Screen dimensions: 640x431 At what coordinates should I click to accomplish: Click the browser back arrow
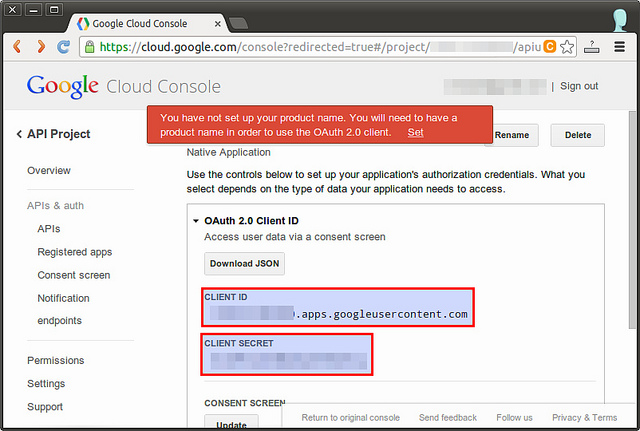point(17,47)
